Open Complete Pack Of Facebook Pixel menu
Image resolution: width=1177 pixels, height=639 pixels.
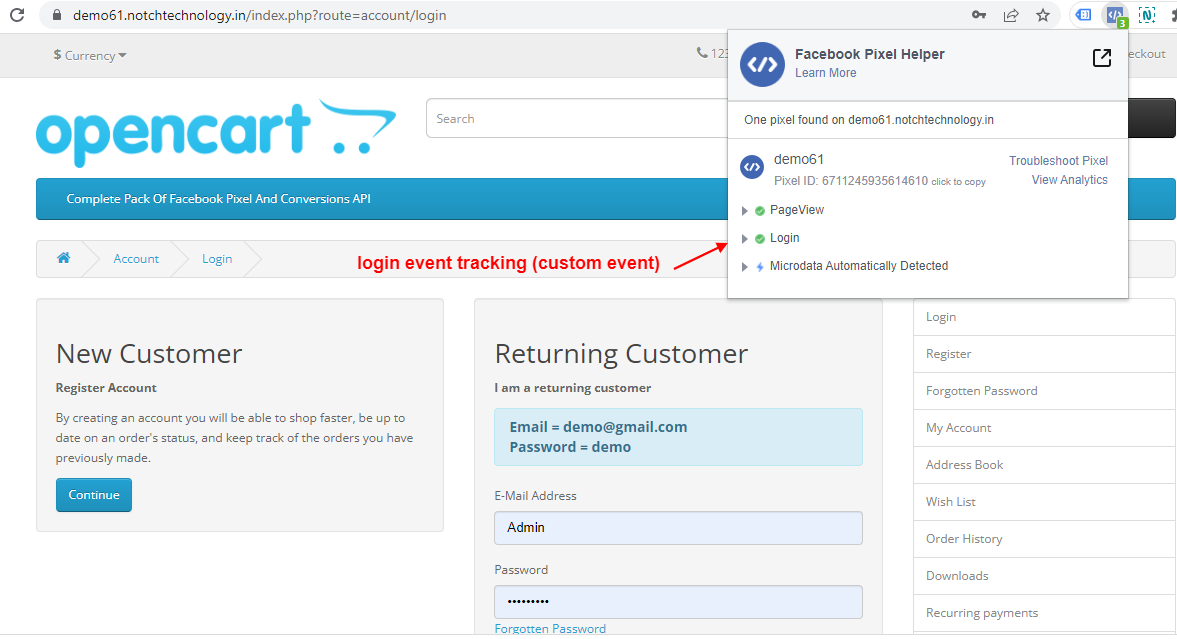coord(218,199)
